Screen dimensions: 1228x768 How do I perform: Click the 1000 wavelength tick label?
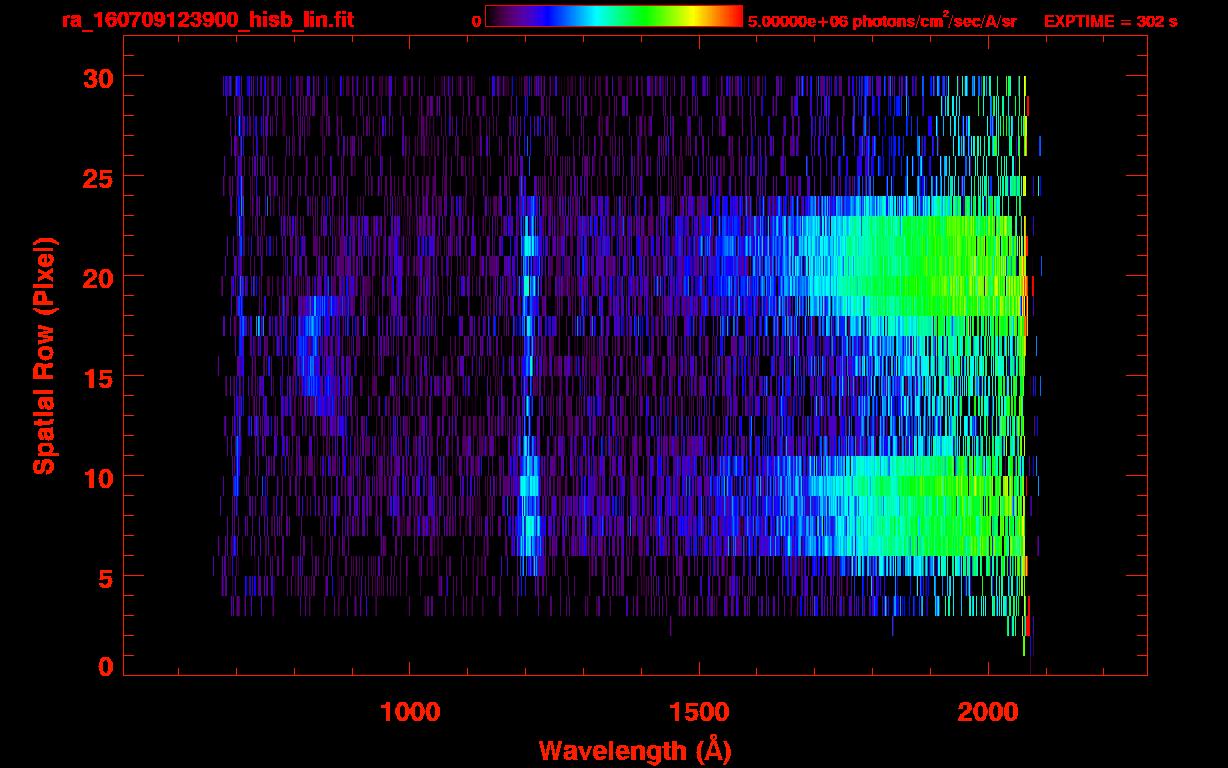410,712
